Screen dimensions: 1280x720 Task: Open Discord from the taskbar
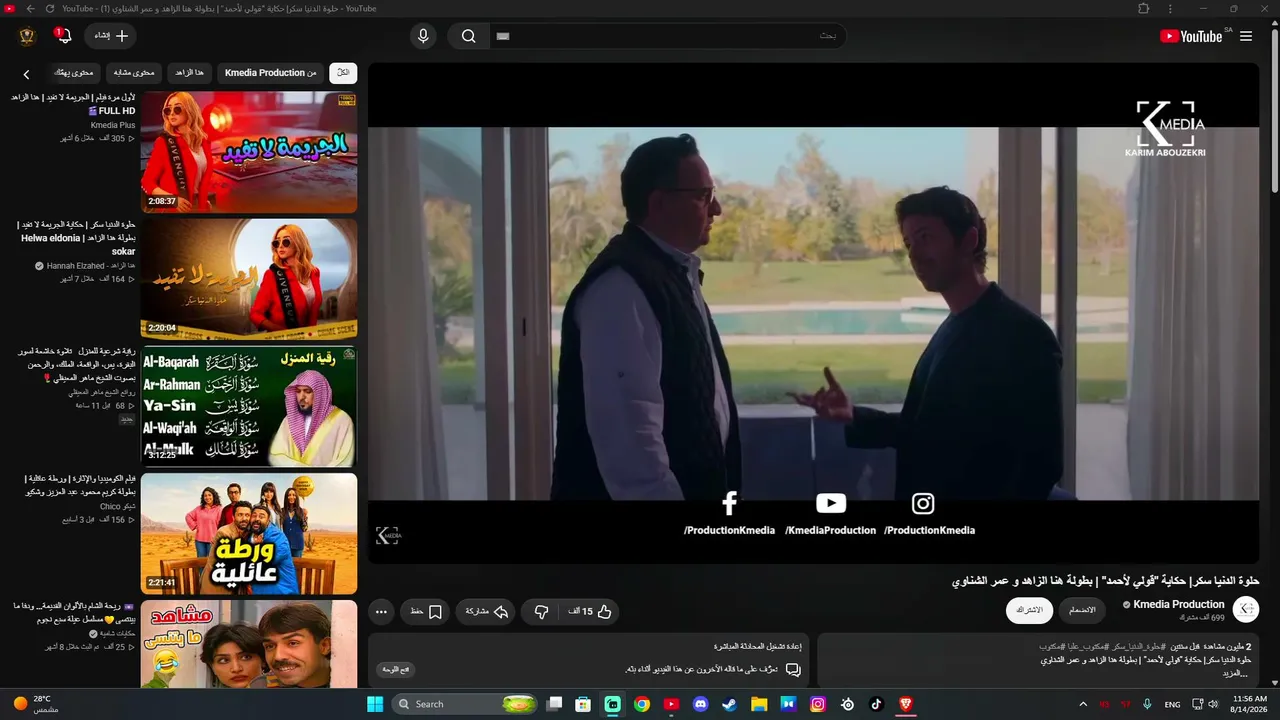coord(700,704)
